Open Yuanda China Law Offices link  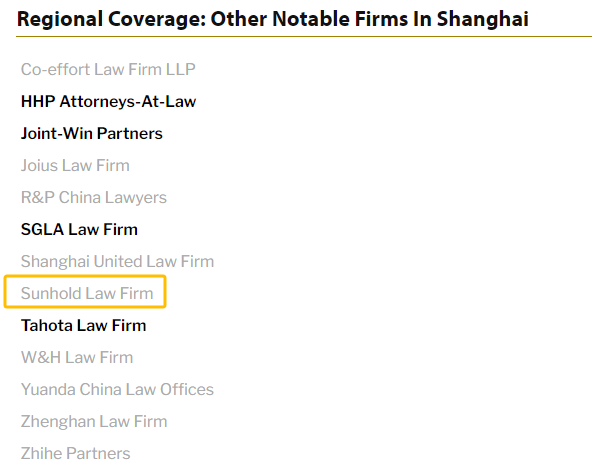[117, 389]
